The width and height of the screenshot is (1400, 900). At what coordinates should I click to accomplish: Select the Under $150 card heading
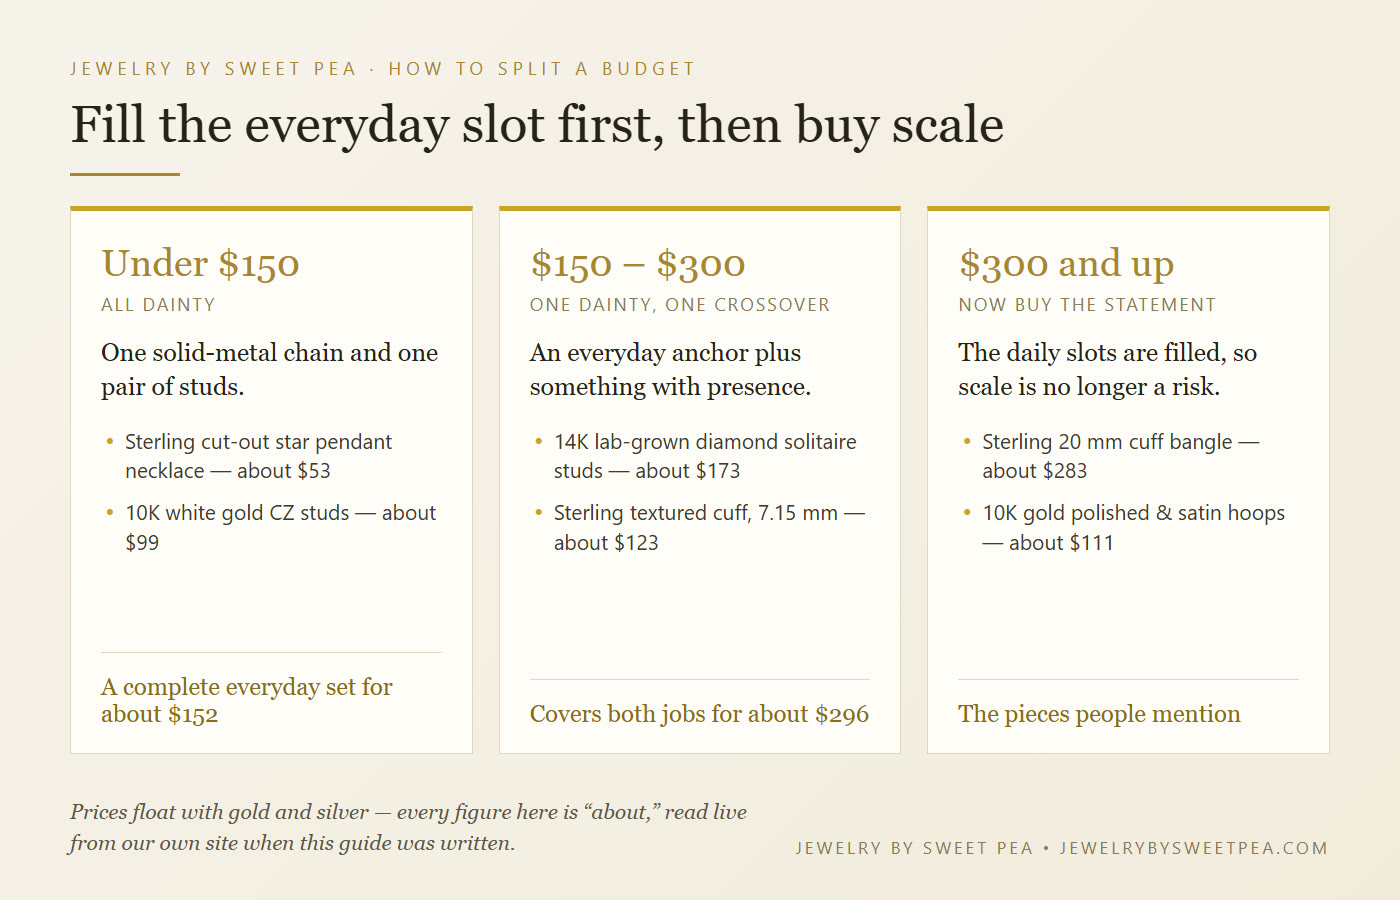200,264
